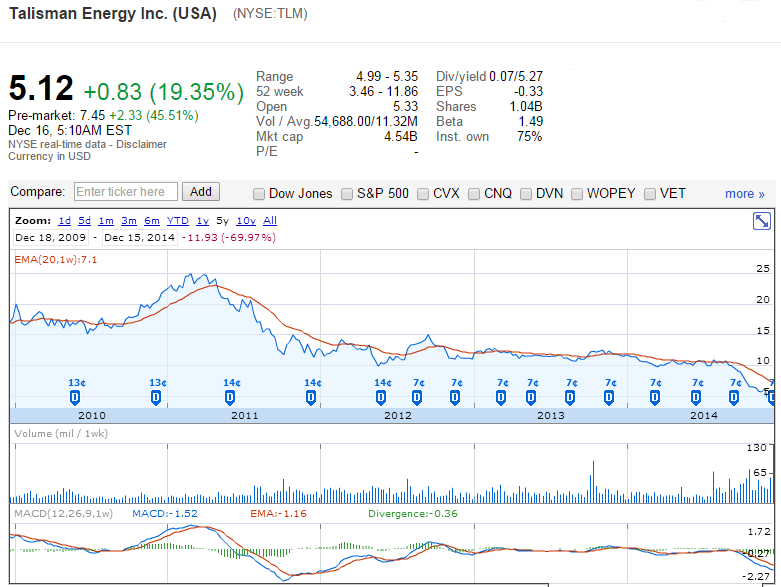The image size is (781, 587).
Task: Select the 2012 label on timeline
Action: pos(397,415)
